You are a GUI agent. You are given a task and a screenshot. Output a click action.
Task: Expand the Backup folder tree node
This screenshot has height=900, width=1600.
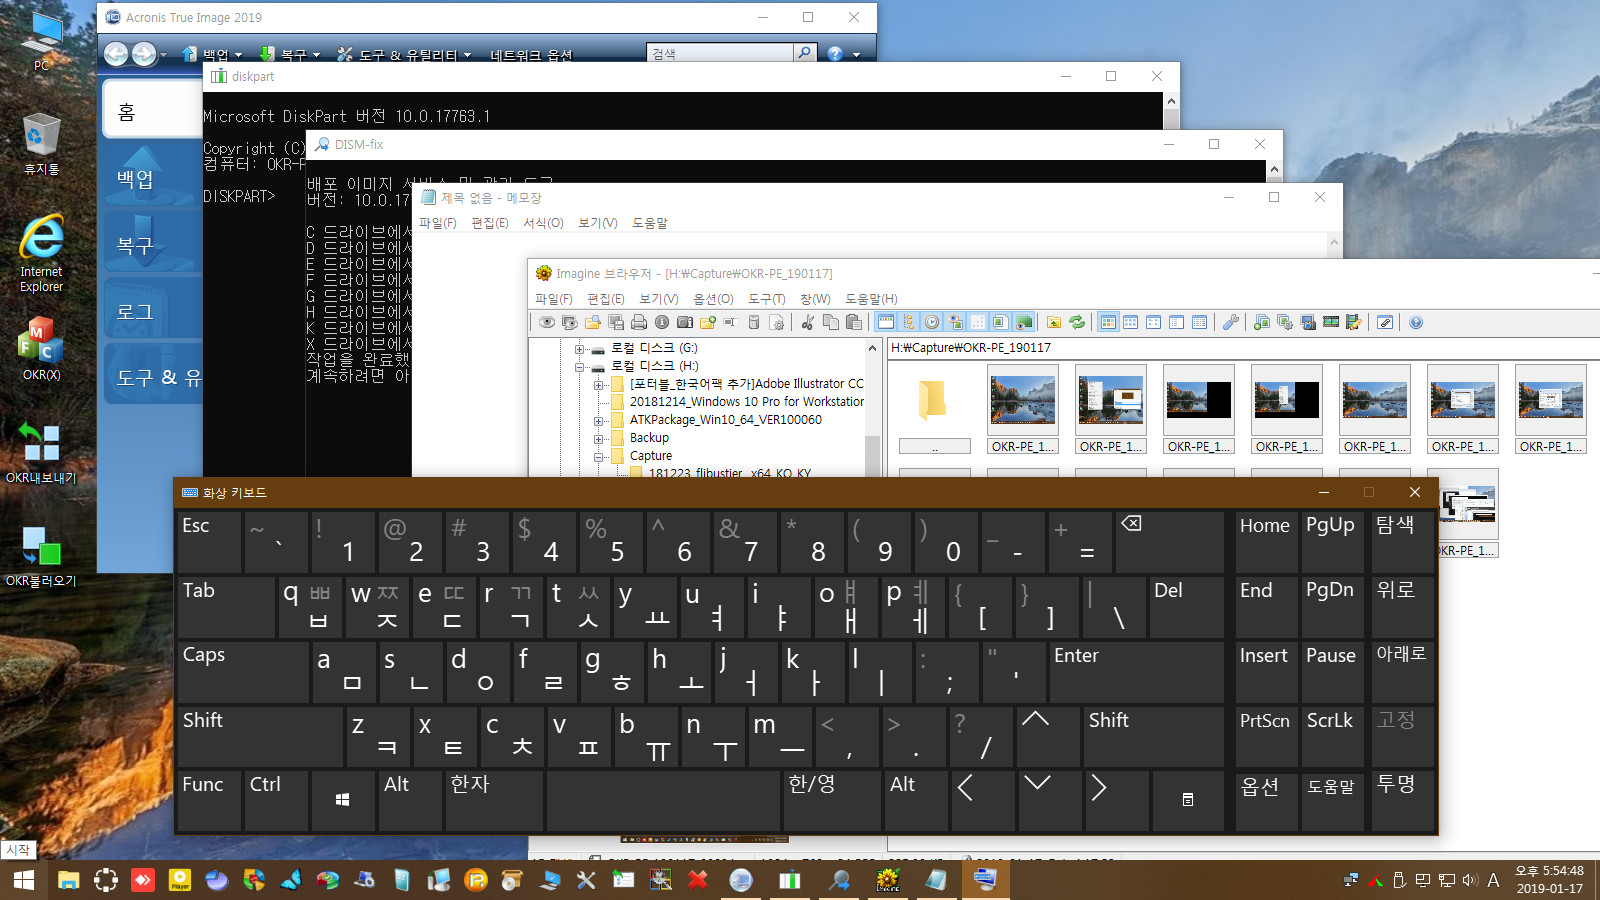[x=598, y=439]
